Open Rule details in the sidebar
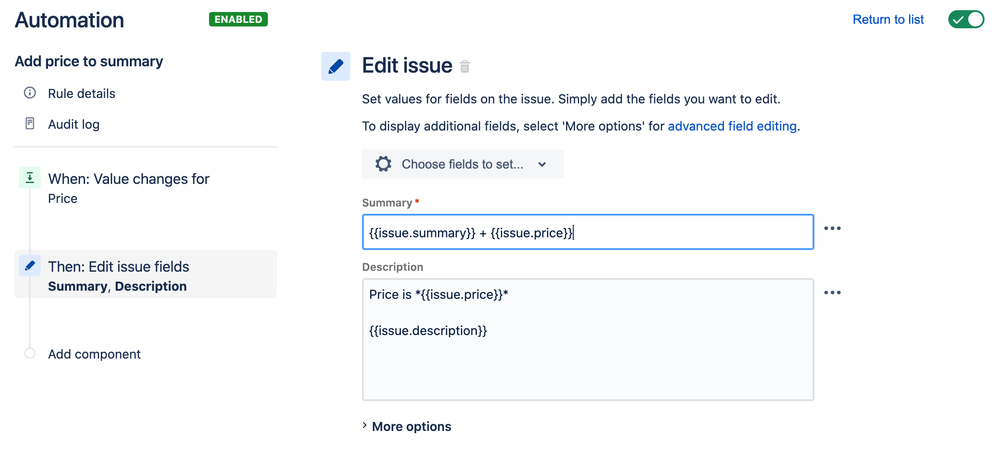 coord(82,93)
